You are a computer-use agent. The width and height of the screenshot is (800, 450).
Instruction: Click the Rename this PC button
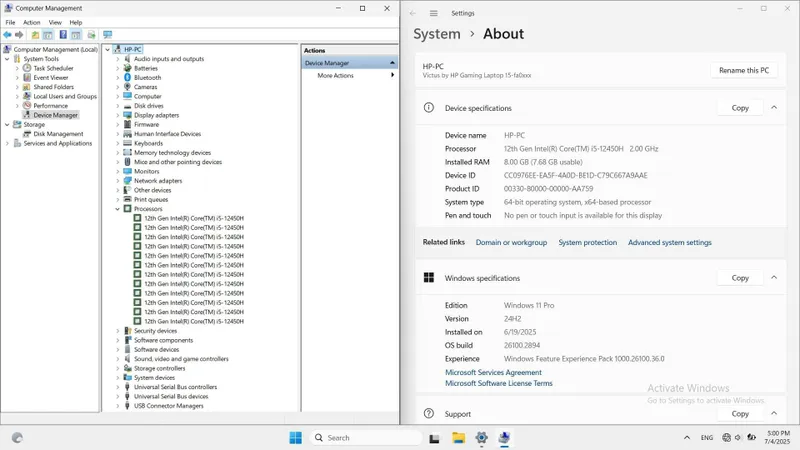pos(743,70)
